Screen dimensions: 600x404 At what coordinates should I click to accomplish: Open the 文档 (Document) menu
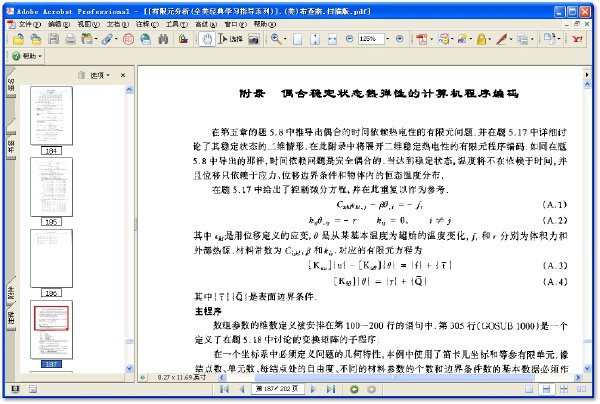(x=117, y=24)
